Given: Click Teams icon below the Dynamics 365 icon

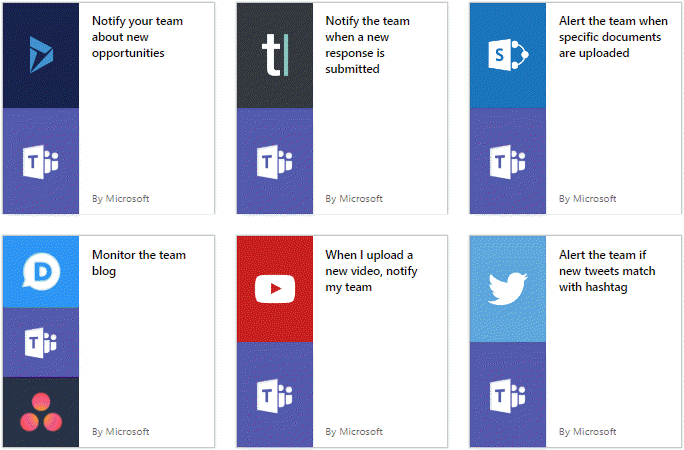Looking at the screenshot, I should 41,161.
